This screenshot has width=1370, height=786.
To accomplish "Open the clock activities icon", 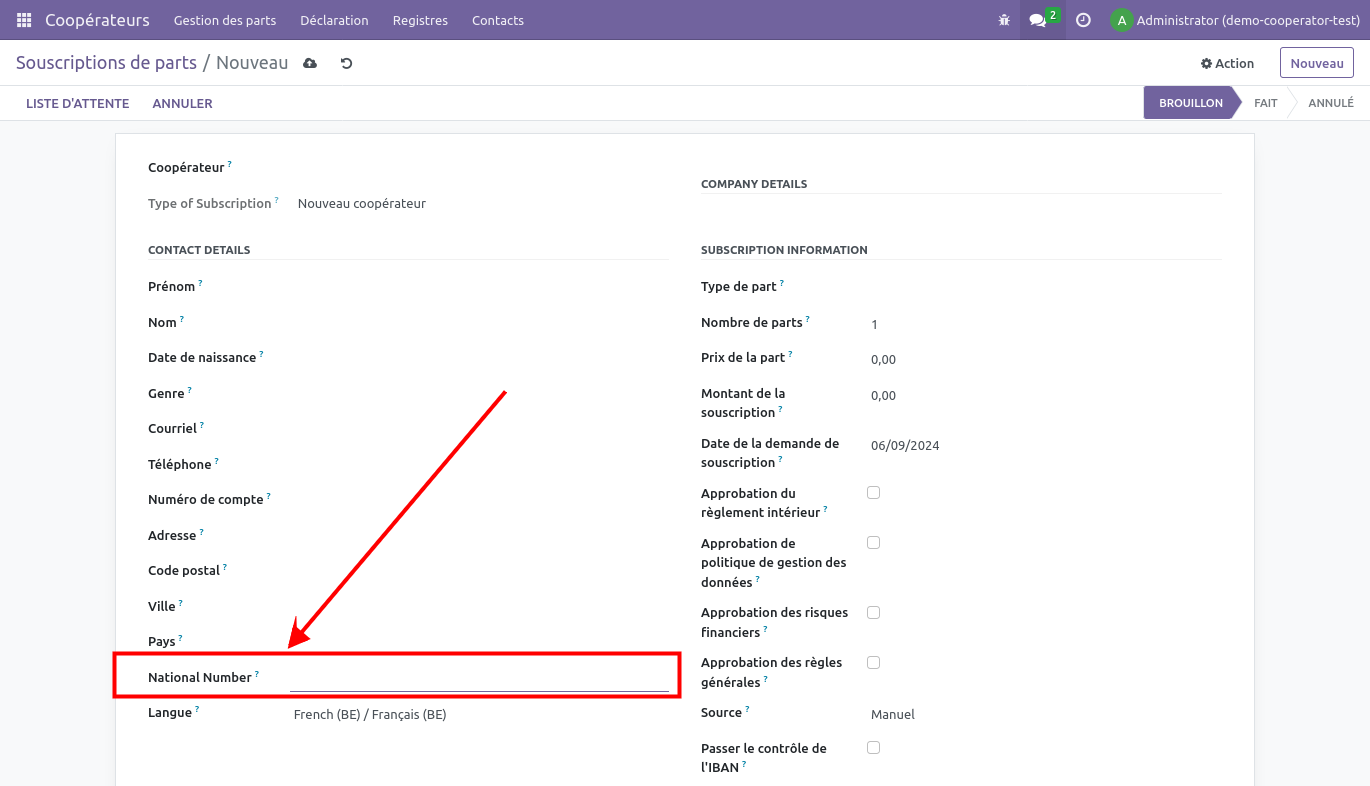I will click(x=1083, y=20).
